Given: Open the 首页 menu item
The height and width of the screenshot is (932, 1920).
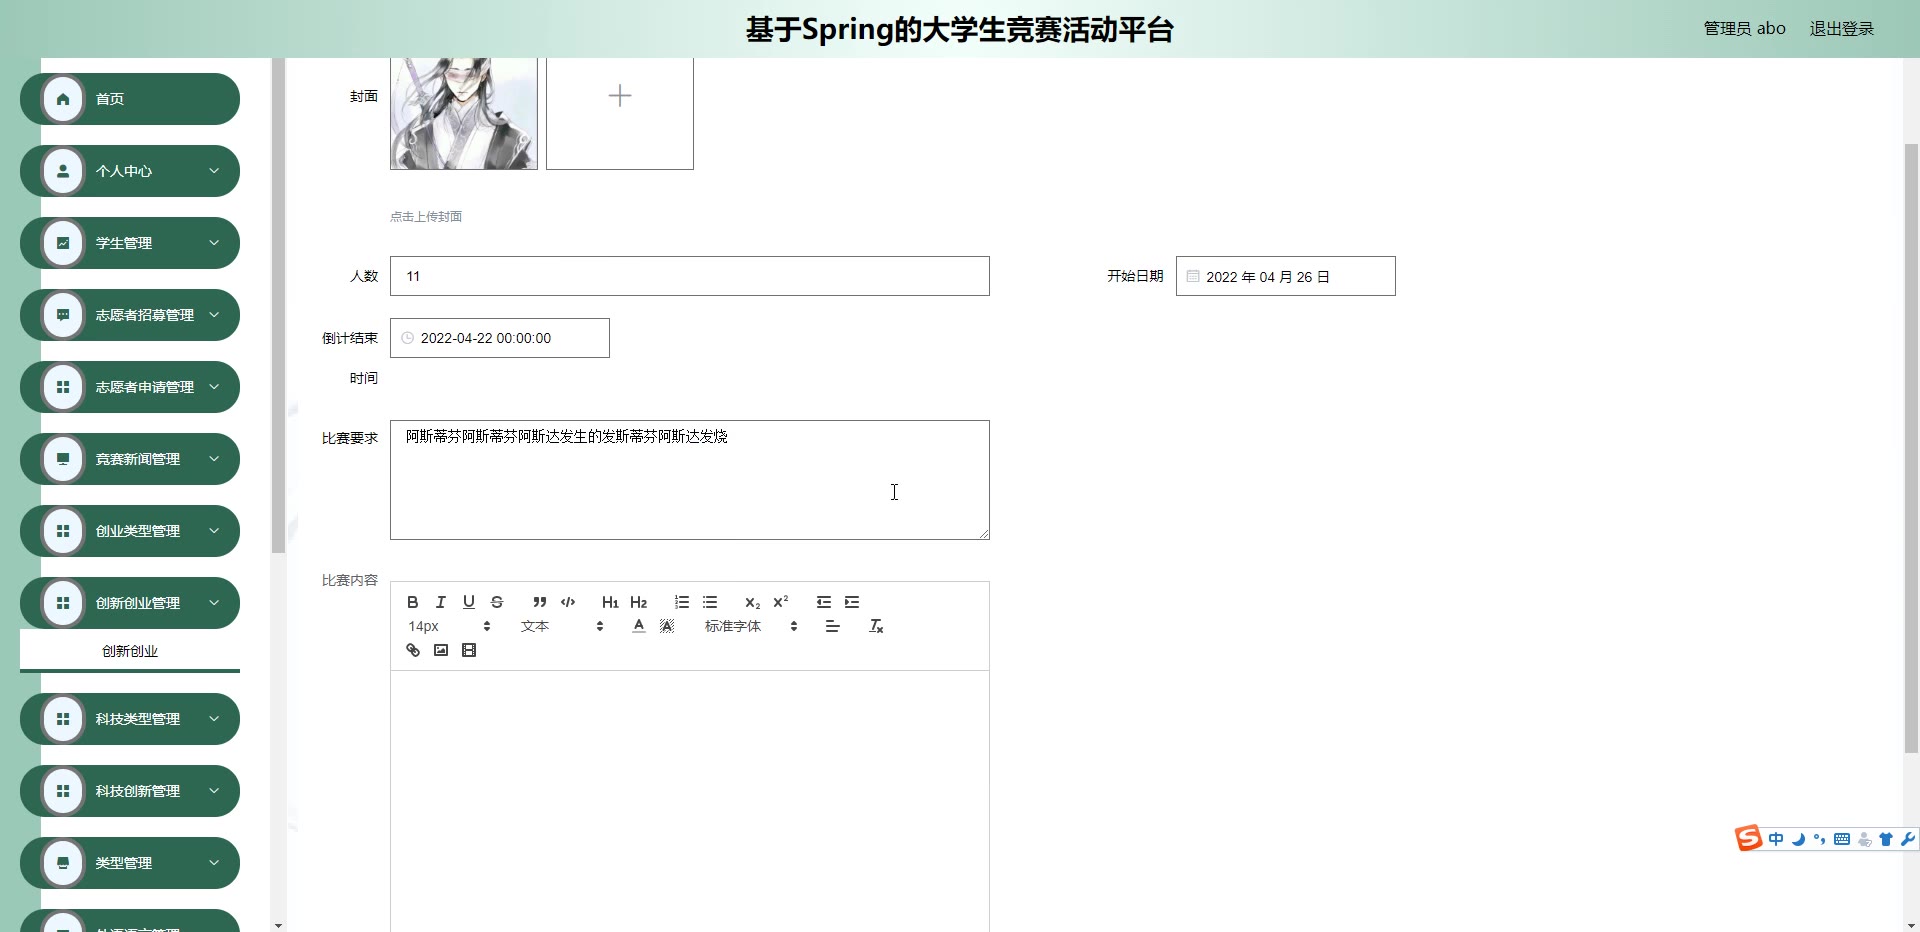Looking at the screenshot, I should click(x=130, y=99).
